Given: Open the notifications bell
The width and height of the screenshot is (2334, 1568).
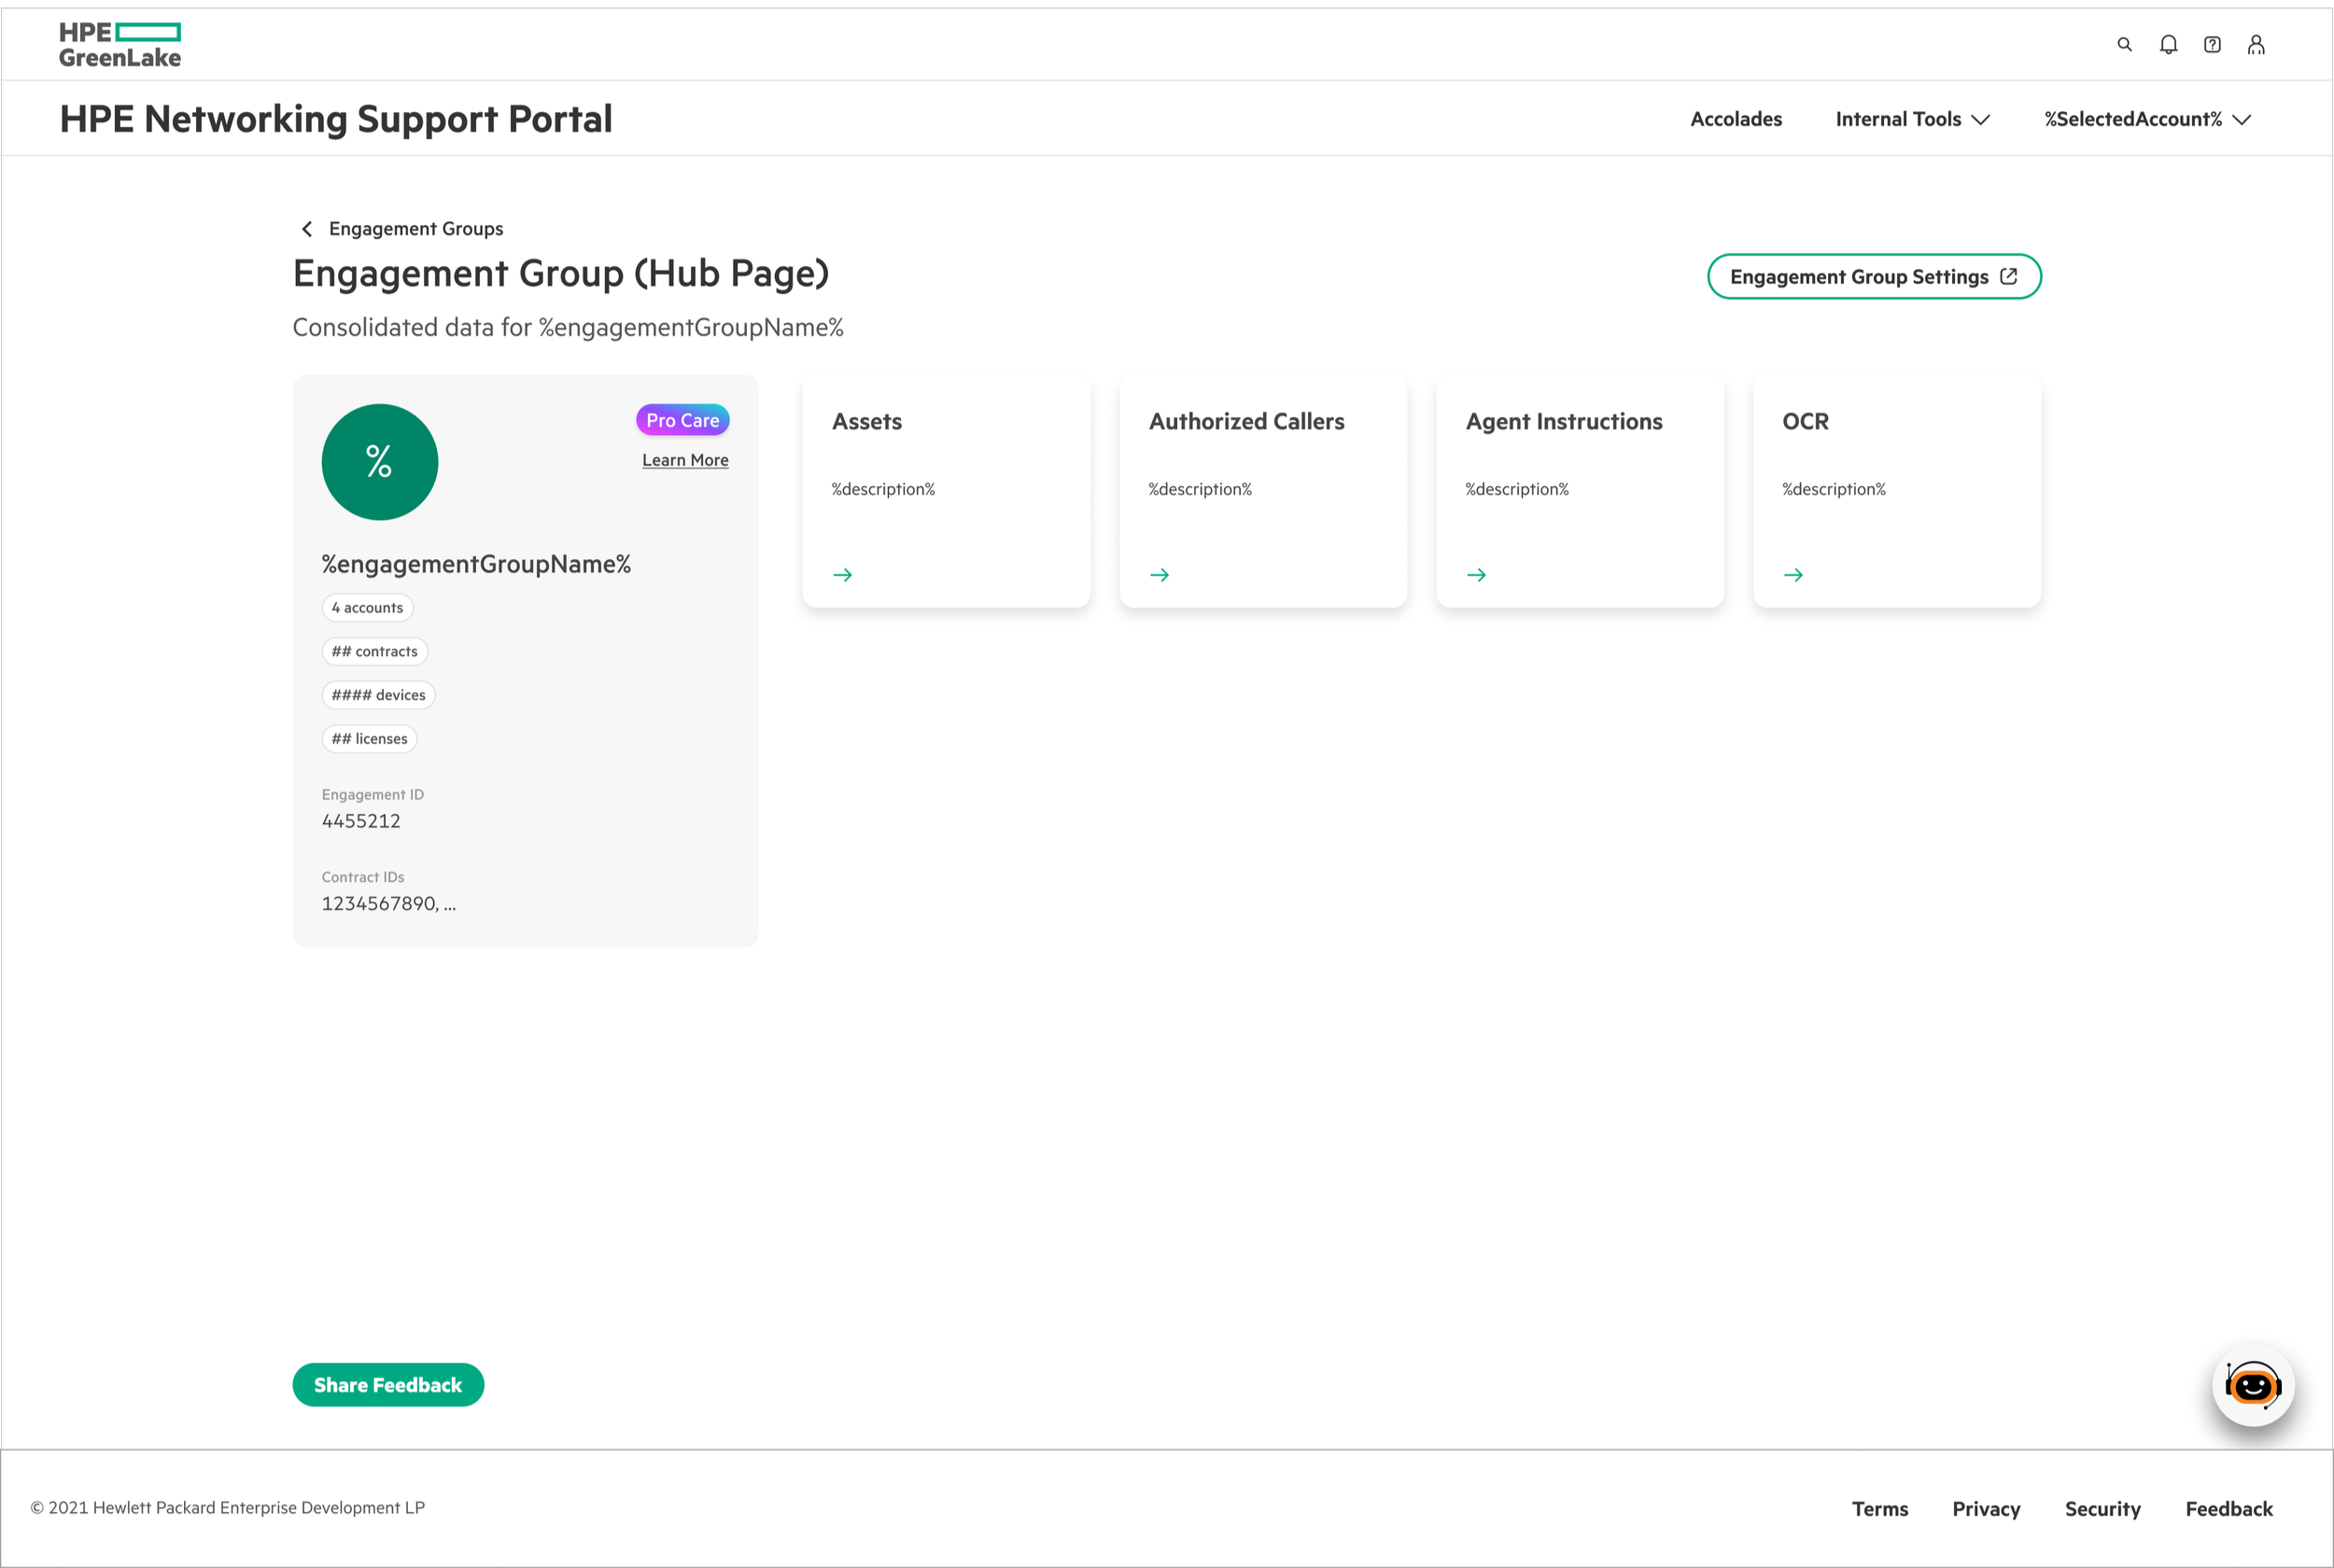Looking at the screenshot, I should tap(2168, 44).
